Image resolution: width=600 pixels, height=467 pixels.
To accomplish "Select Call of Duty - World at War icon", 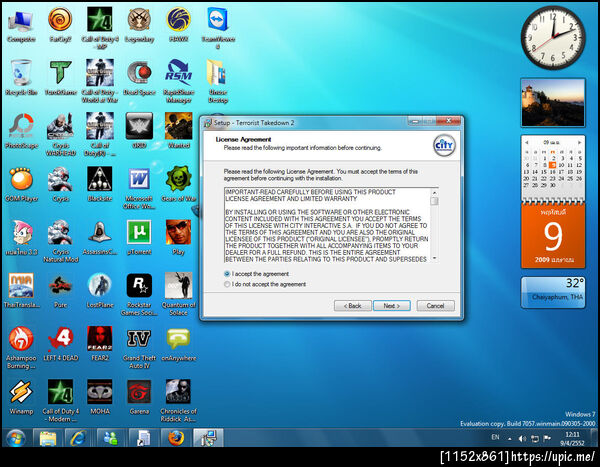I will tap(99, 81).
